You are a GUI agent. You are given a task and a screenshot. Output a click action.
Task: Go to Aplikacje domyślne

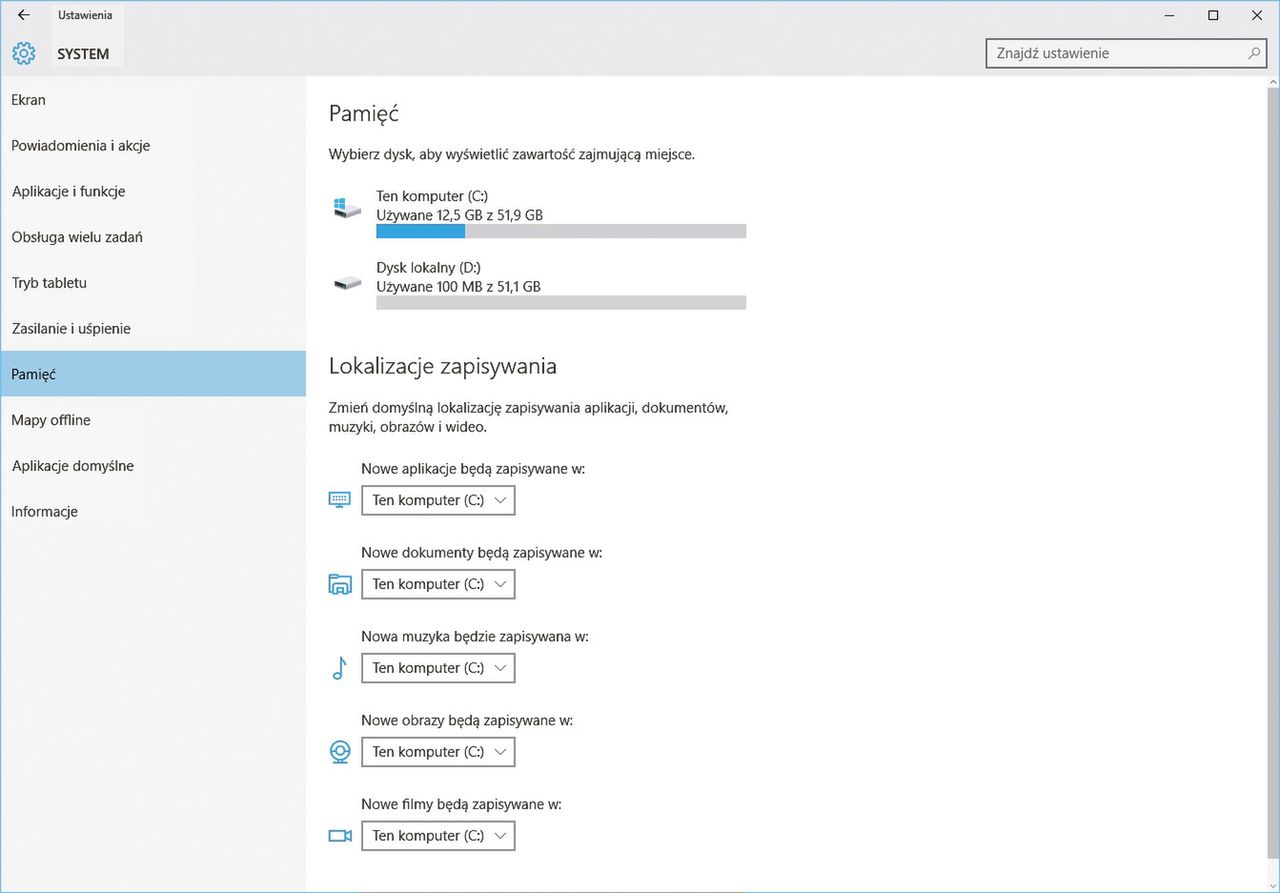point(153,466)
